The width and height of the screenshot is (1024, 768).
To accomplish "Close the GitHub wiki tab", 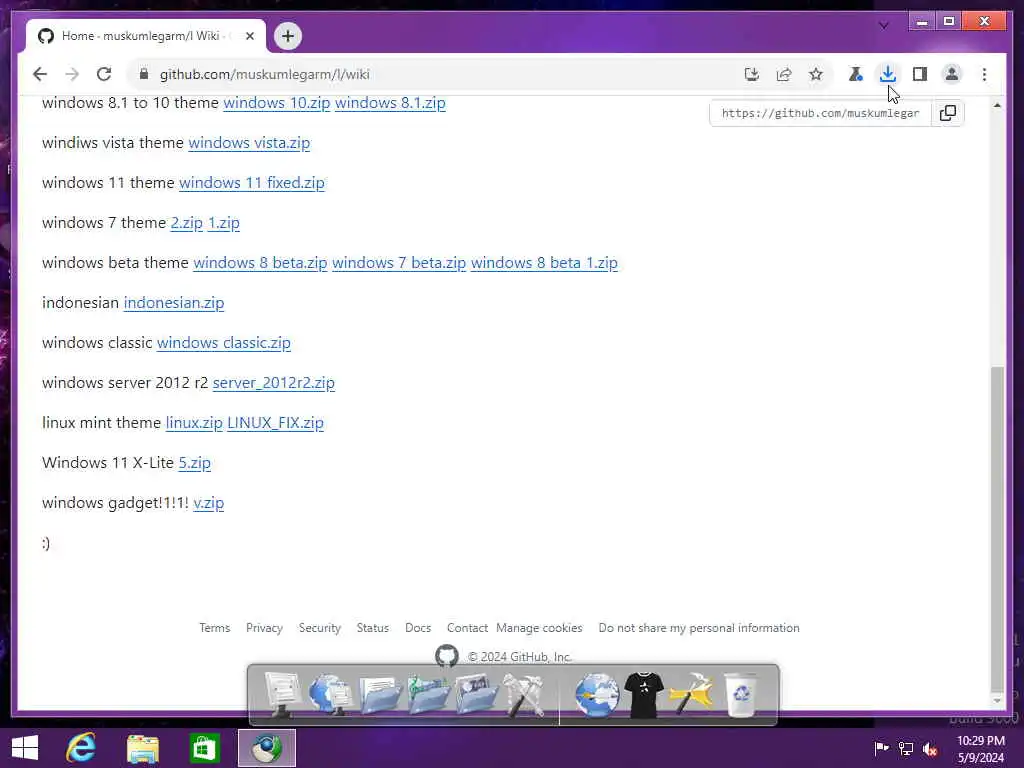I will (249, 36).
